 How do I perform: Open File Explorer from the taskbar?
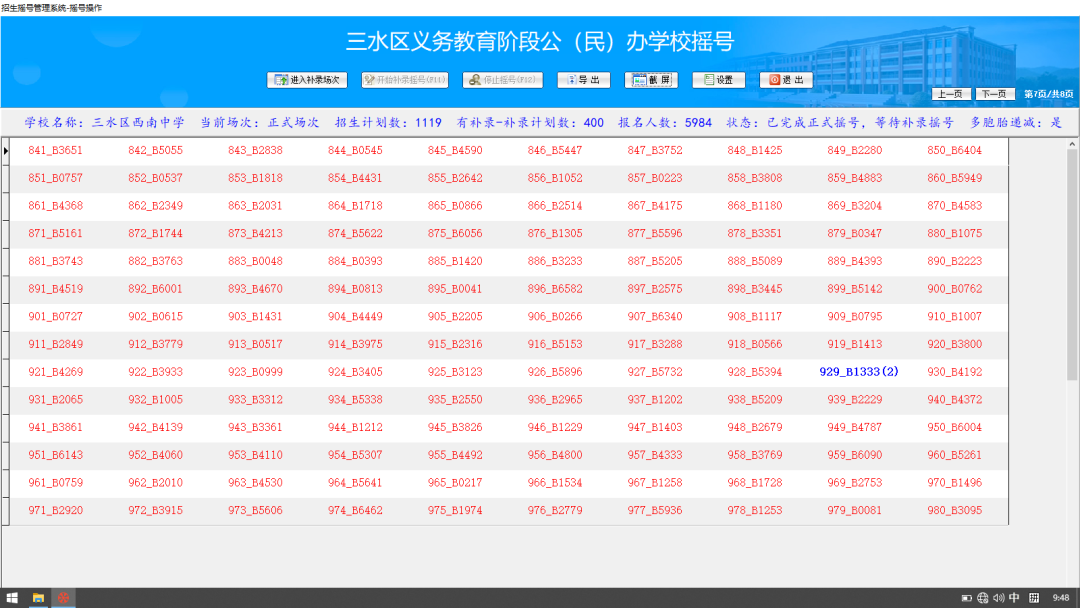pos(38,598)
